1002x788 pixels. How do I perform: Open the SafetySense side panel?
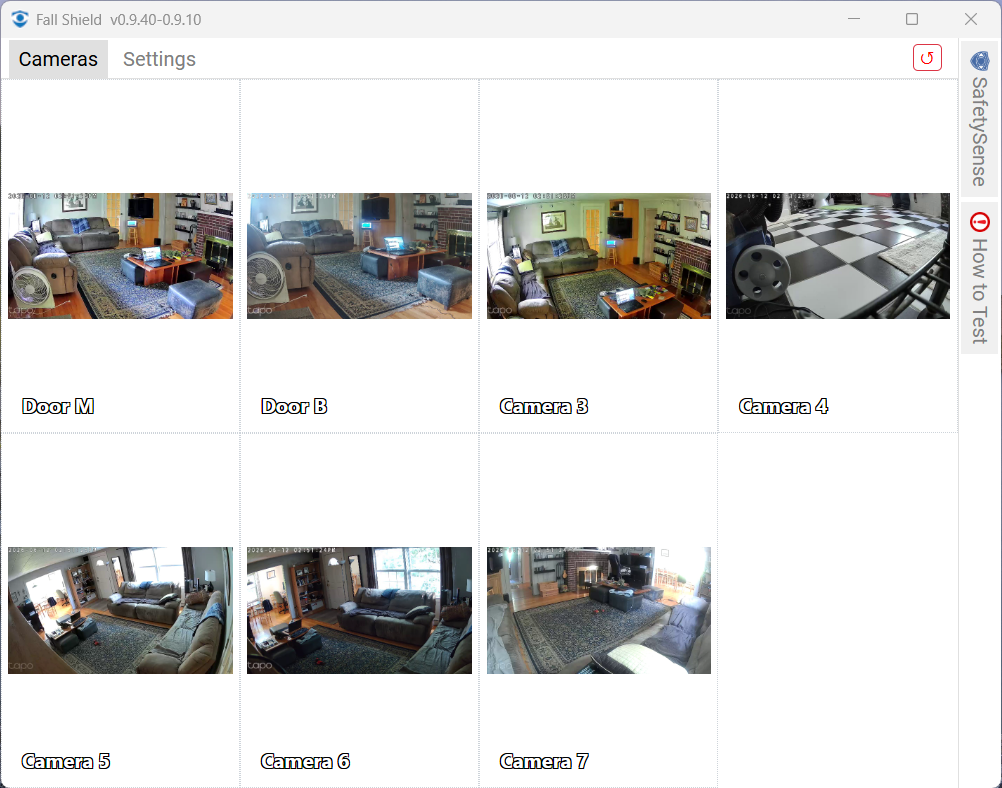[x=979, y=120]
